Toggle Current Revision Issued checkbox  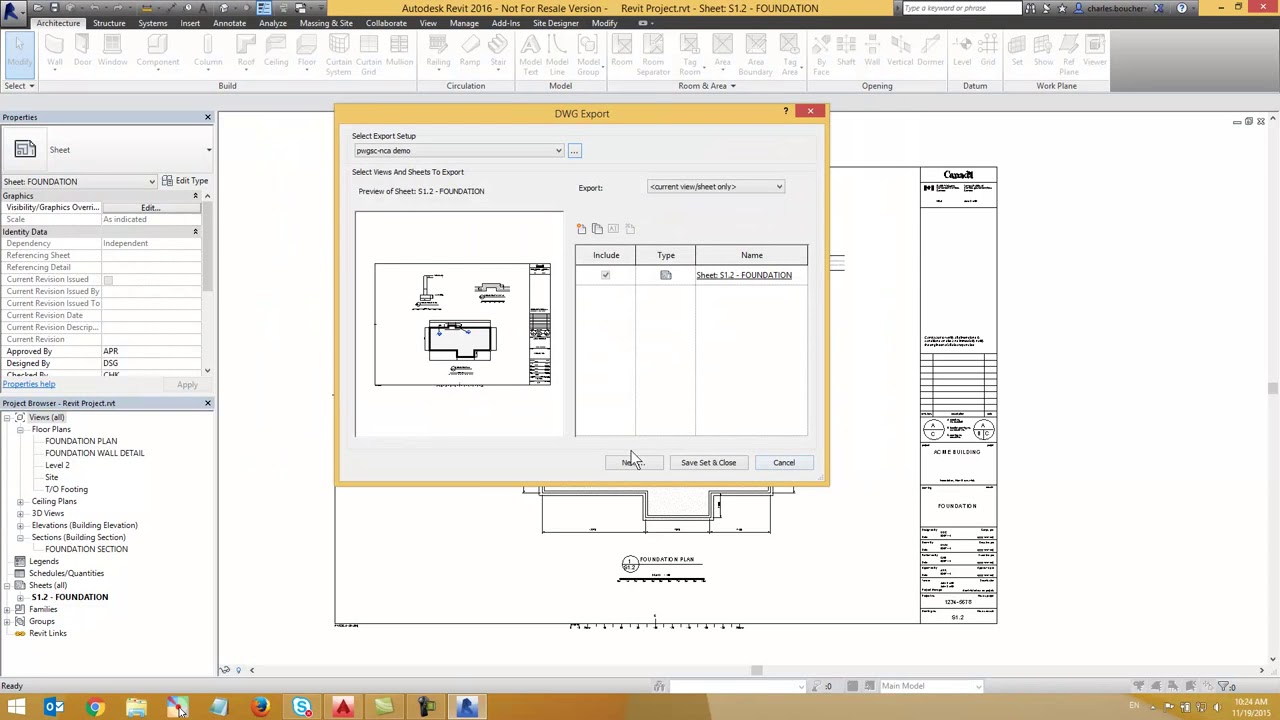pyautogui.click(x=108, y=280)
